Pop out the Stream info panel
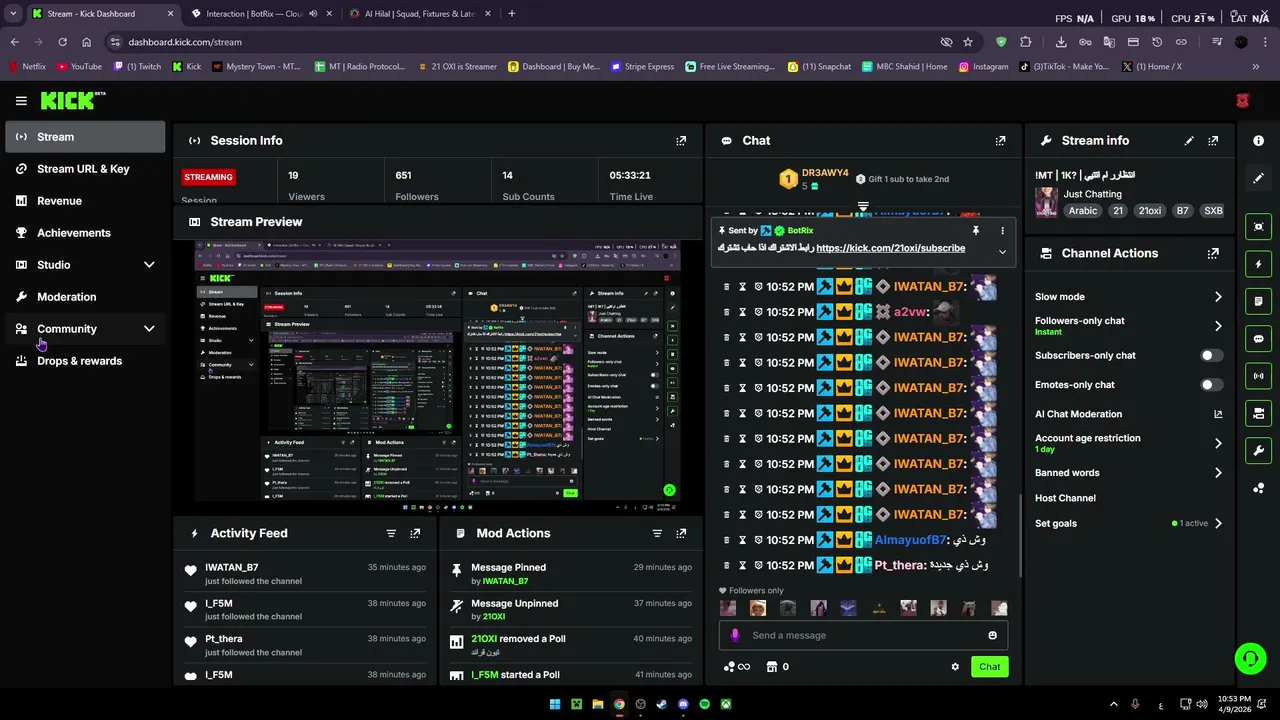 1213,141
